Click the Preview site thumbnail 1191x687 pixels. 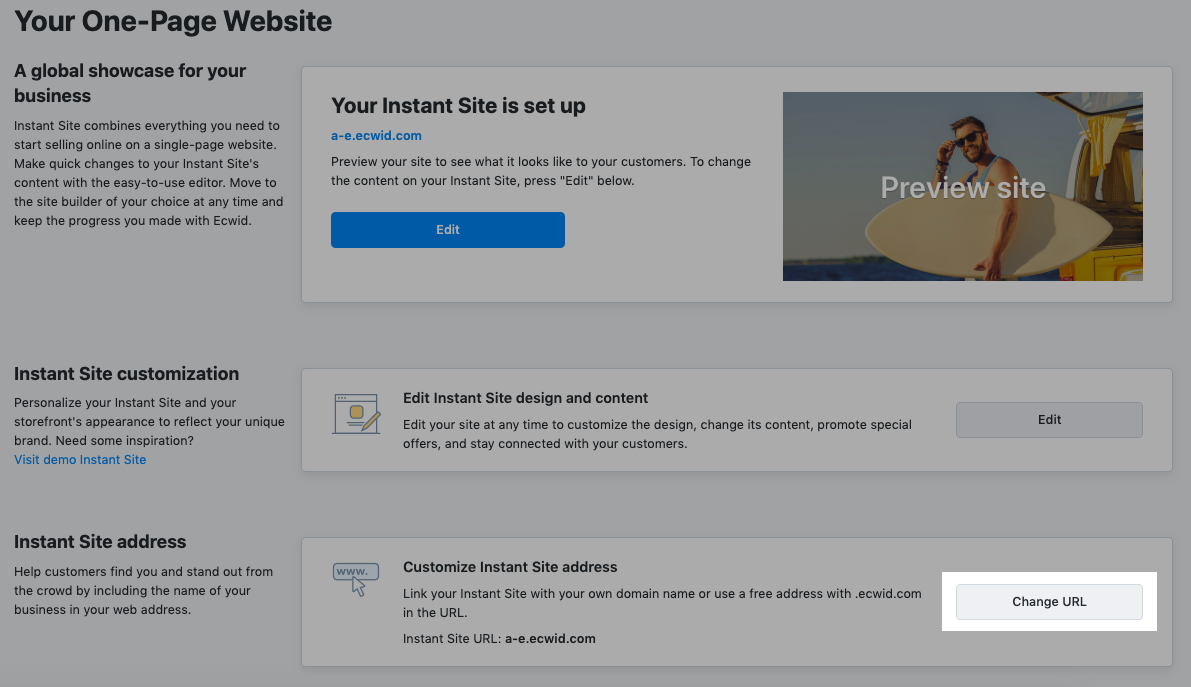pyautogui.click(x=962, y=186)
